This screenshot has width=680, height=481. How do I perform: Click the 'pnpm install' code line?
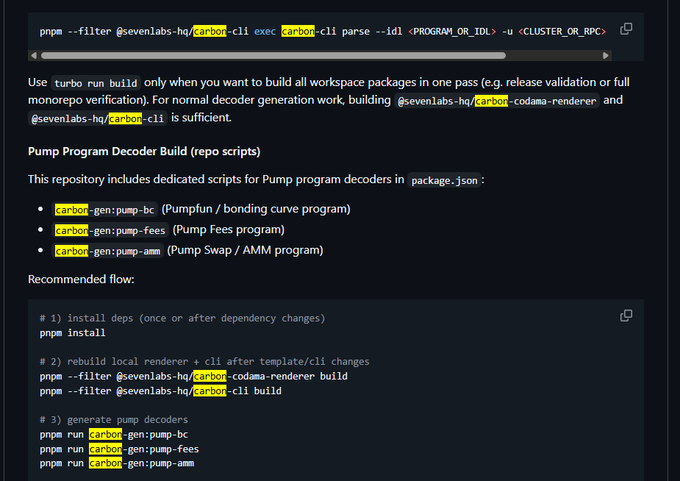(72, 333)
